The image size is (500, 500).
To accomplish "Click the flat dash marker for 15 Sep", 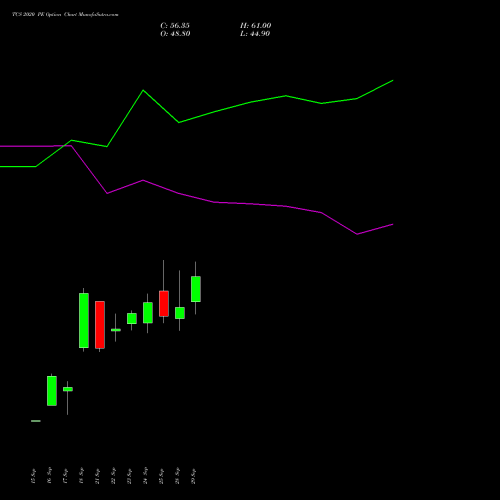I will (x=36, y=421).
